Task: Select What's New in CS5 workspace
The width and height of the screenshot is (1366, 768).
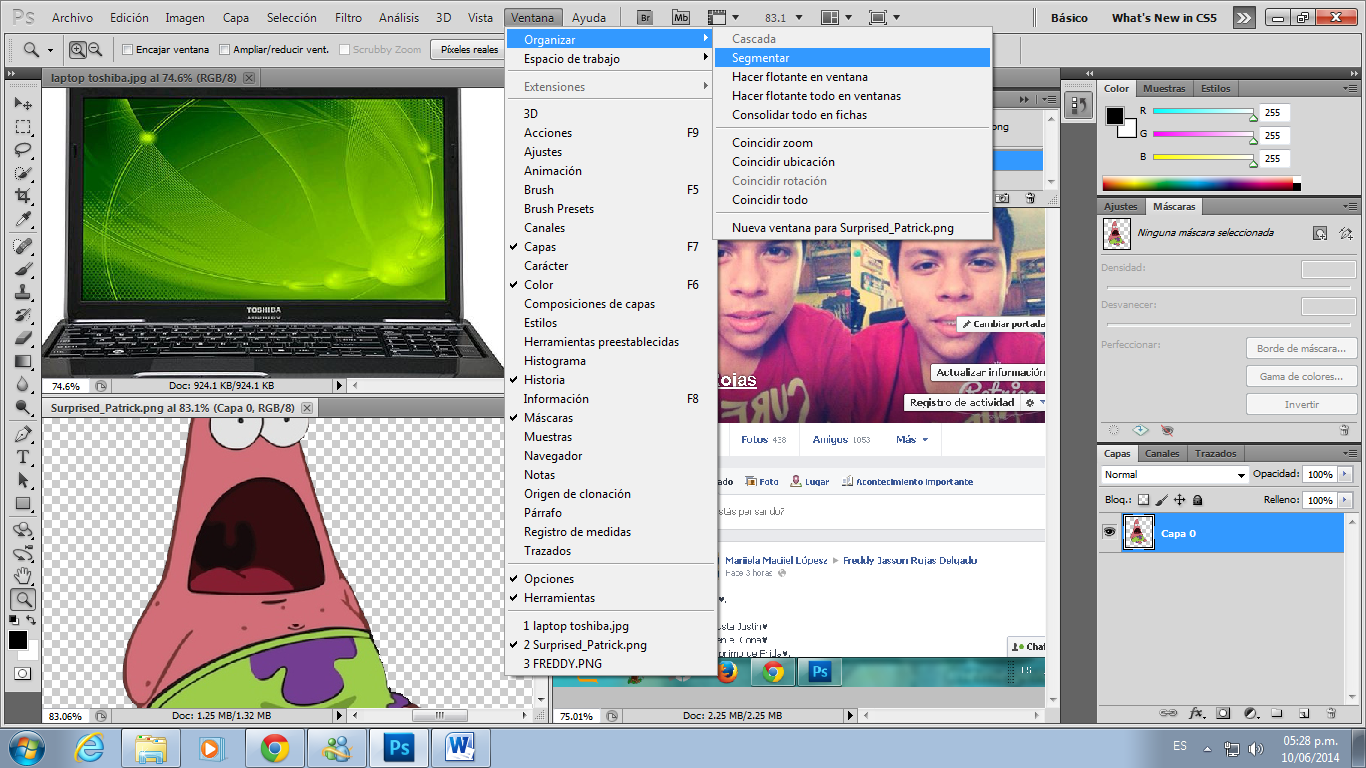Action: pyautogui.click(x=1164, y=17)
